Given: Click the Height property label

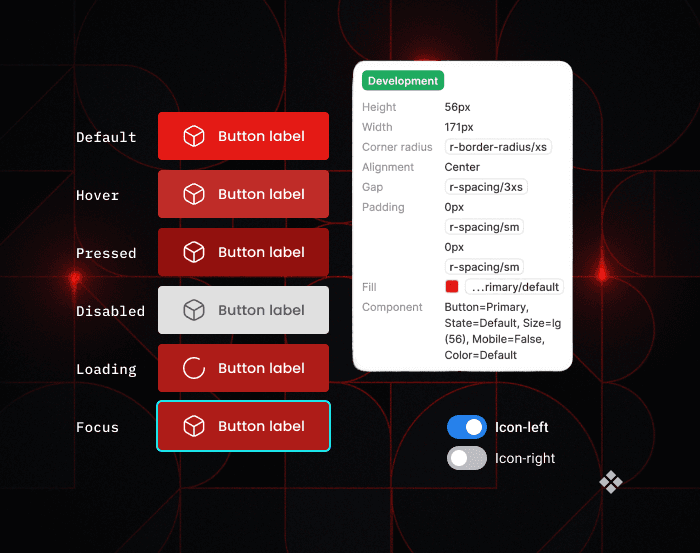Looking at the screenshot, I should [379, 107].
